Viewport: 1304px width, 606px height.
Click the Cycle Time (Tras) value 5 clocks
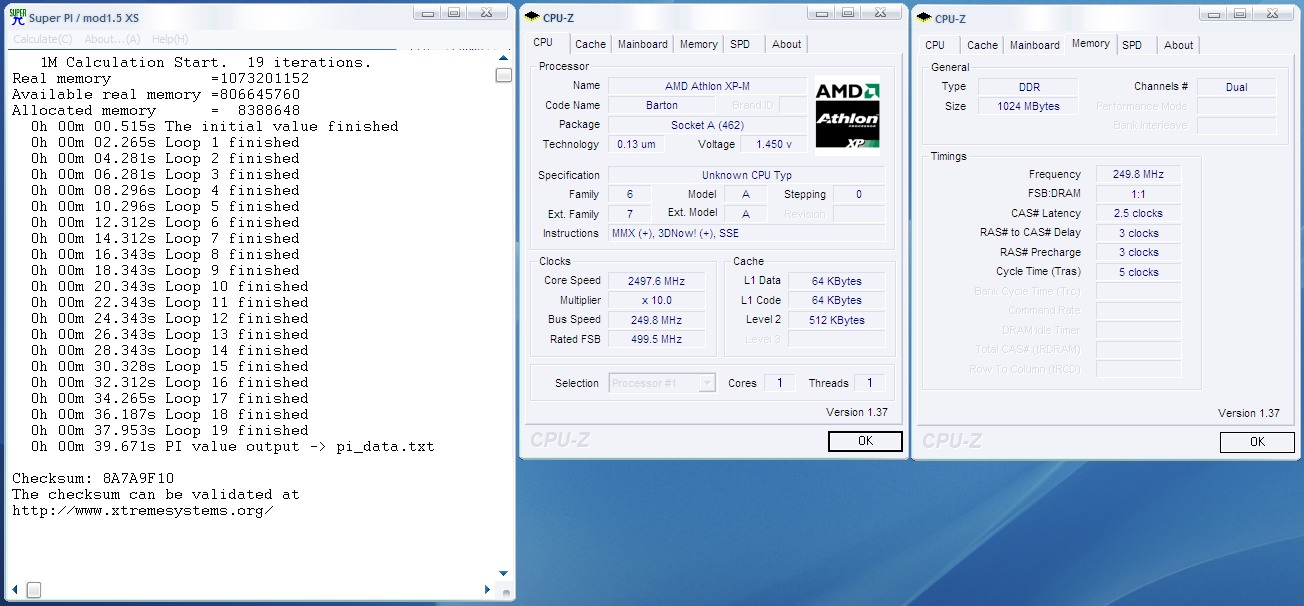pyautogui.click(x=1138, y=272)
